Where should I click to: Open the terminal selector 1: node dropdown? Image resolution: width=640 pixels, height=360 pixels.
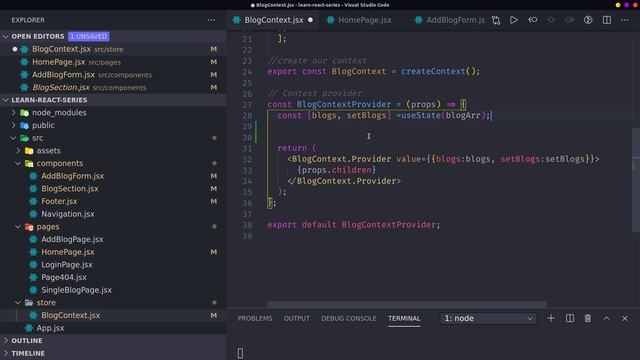point(488,318)
